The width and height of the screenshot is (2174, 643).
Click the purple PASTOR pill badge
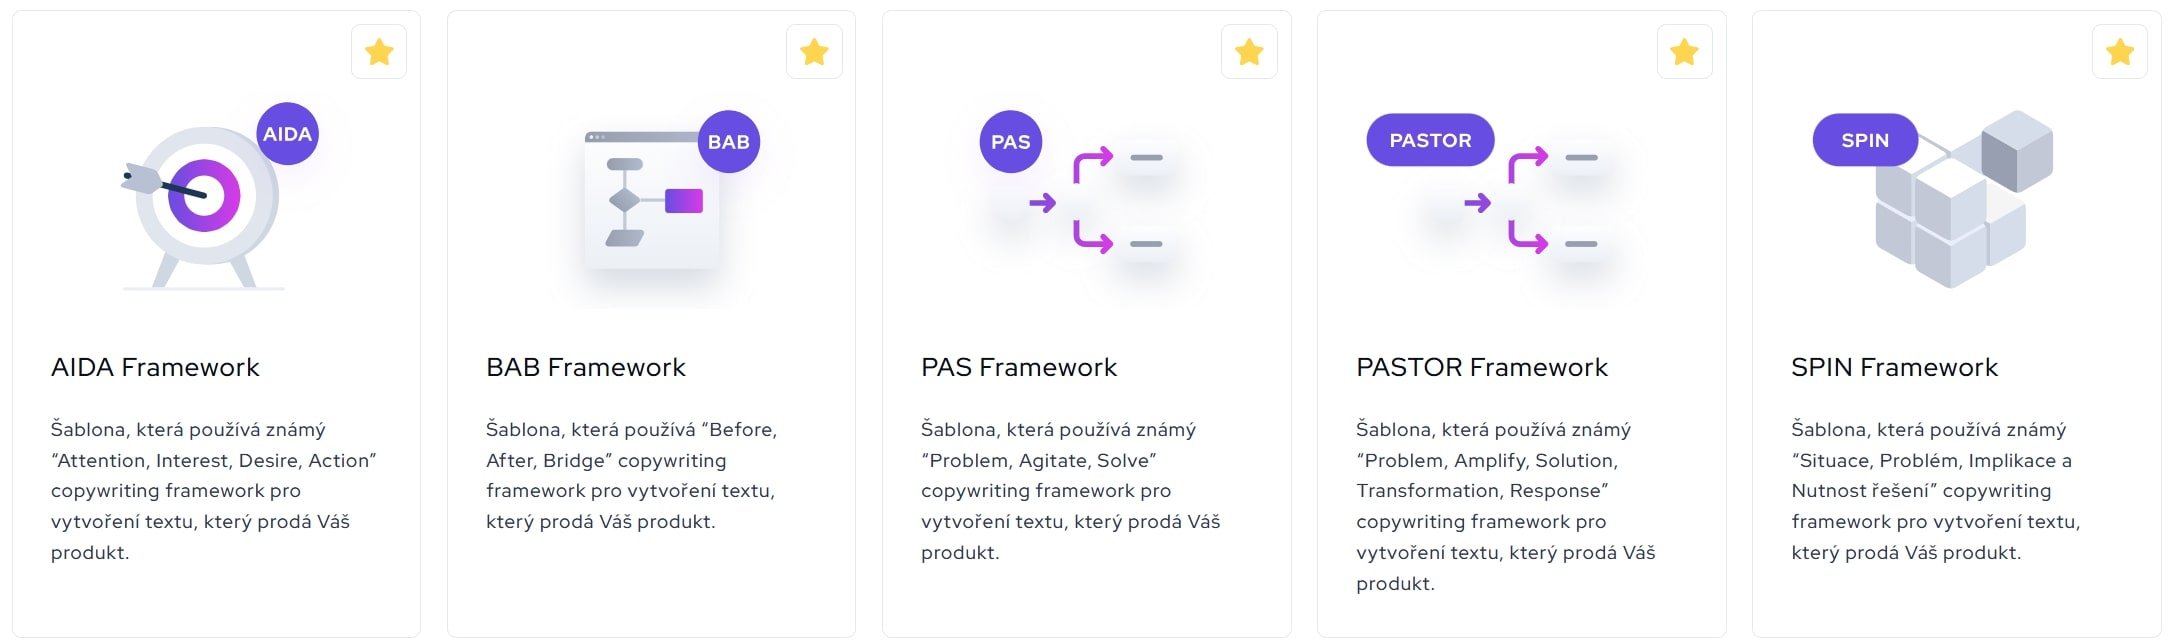point(1430,140)
